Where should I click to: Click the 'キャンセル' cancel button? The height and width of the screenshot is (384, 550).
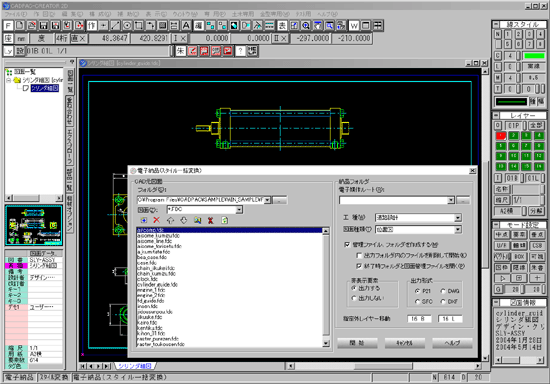coord(405,343)
